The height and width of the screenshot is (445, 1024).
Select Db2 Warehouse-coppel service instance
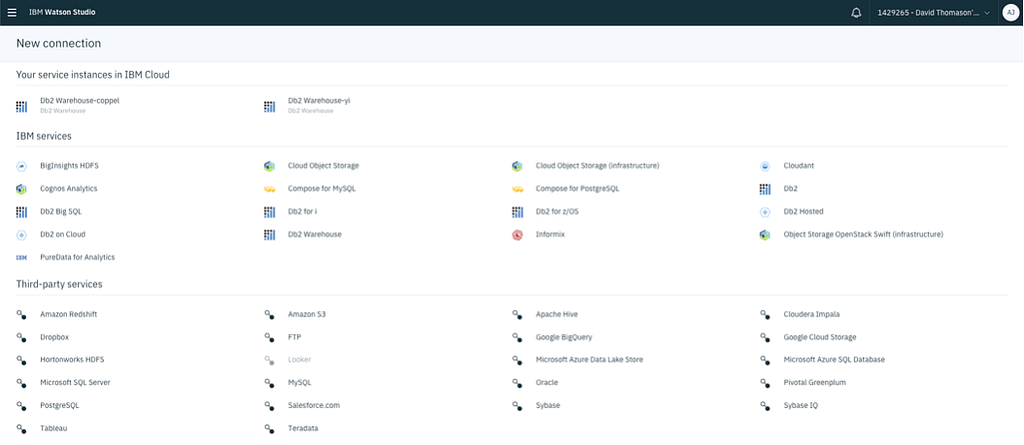80,101
